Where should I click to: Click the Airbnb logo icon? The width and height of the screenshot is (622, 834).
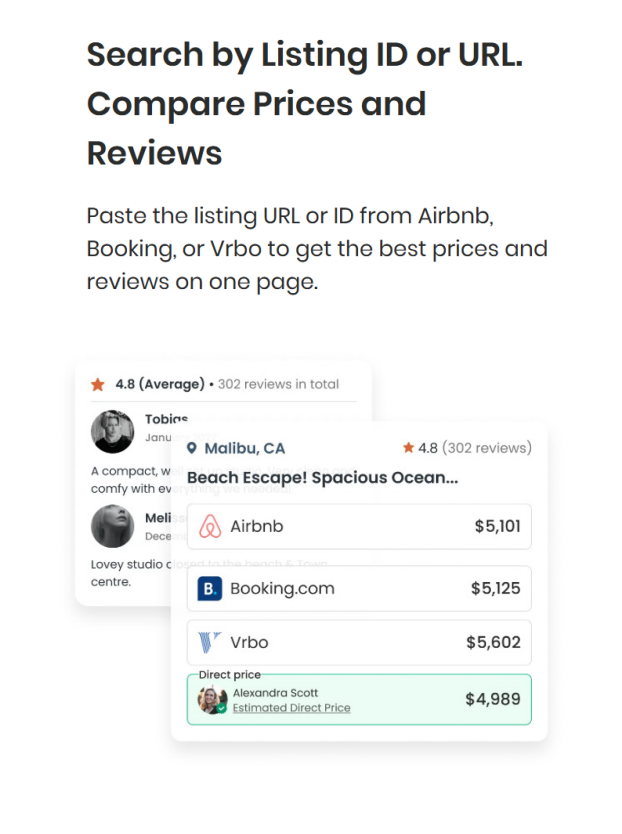210,527
